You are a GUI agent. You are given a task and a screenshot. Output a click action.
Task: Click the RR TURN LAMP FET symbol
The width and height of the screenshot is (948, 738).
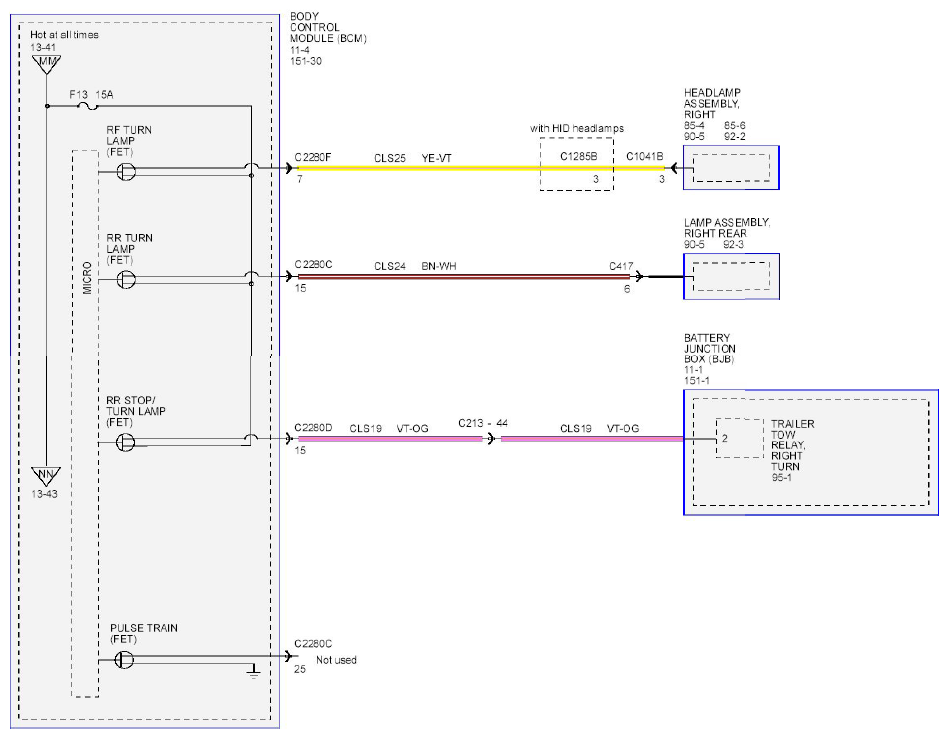coord(126,280)
